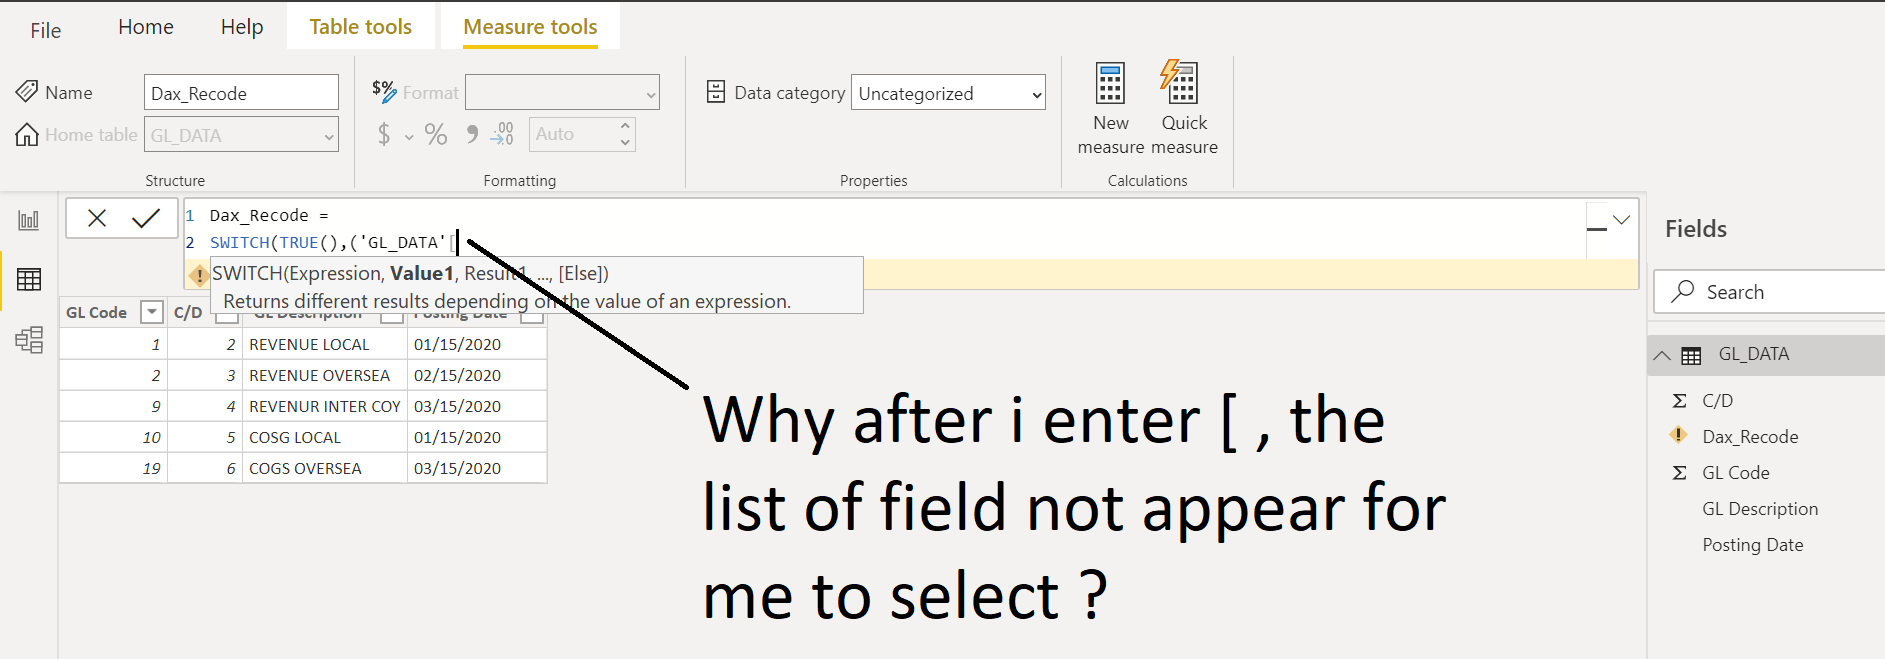
Task: Click the Auto decimal places field
Action: tap(572, 134)
